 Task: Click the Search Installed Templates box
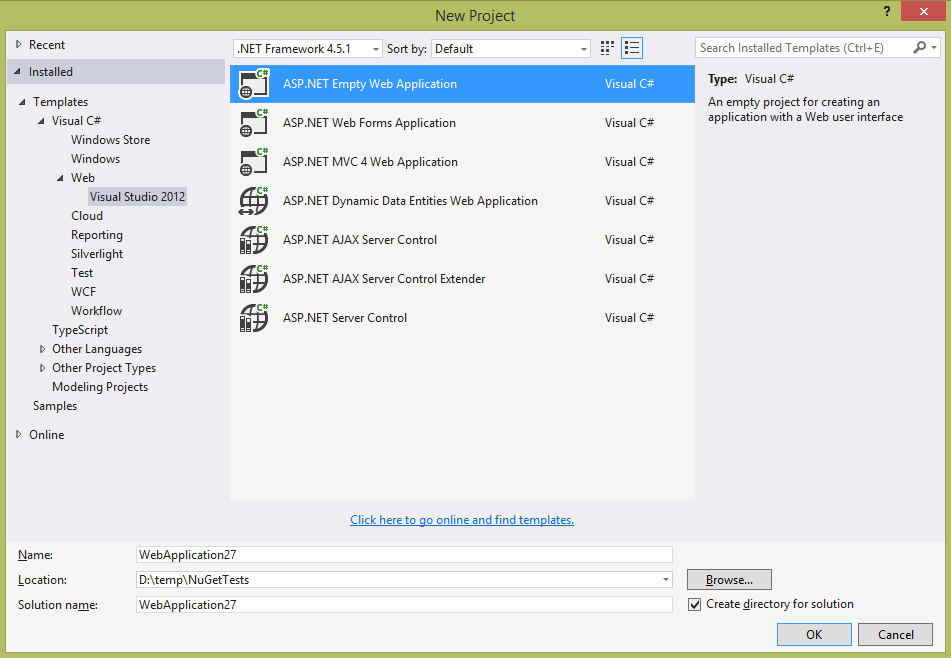pos(804,47)
